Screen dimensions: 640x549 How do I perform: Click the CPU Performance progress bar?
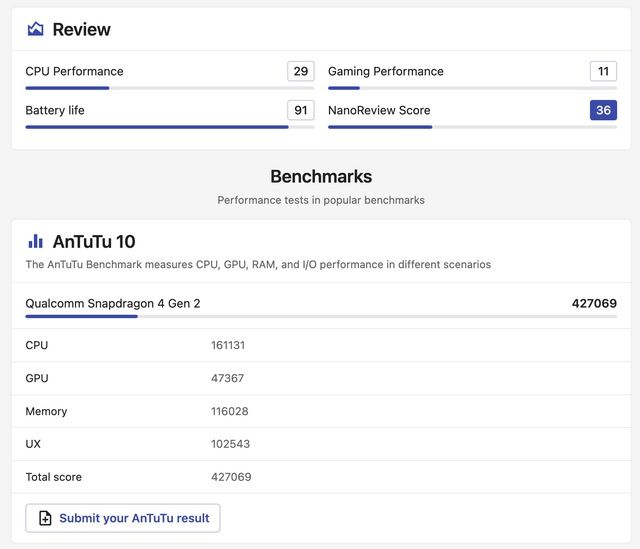[170, 88]
